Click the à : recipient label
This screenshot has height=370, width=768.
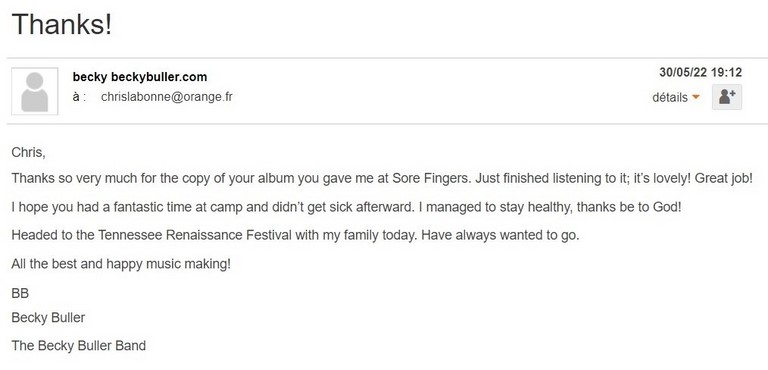coord(79,97)
